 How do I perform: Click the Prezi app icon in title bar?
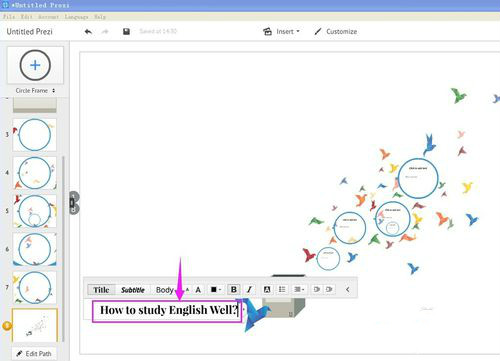[x=5, y=5]
